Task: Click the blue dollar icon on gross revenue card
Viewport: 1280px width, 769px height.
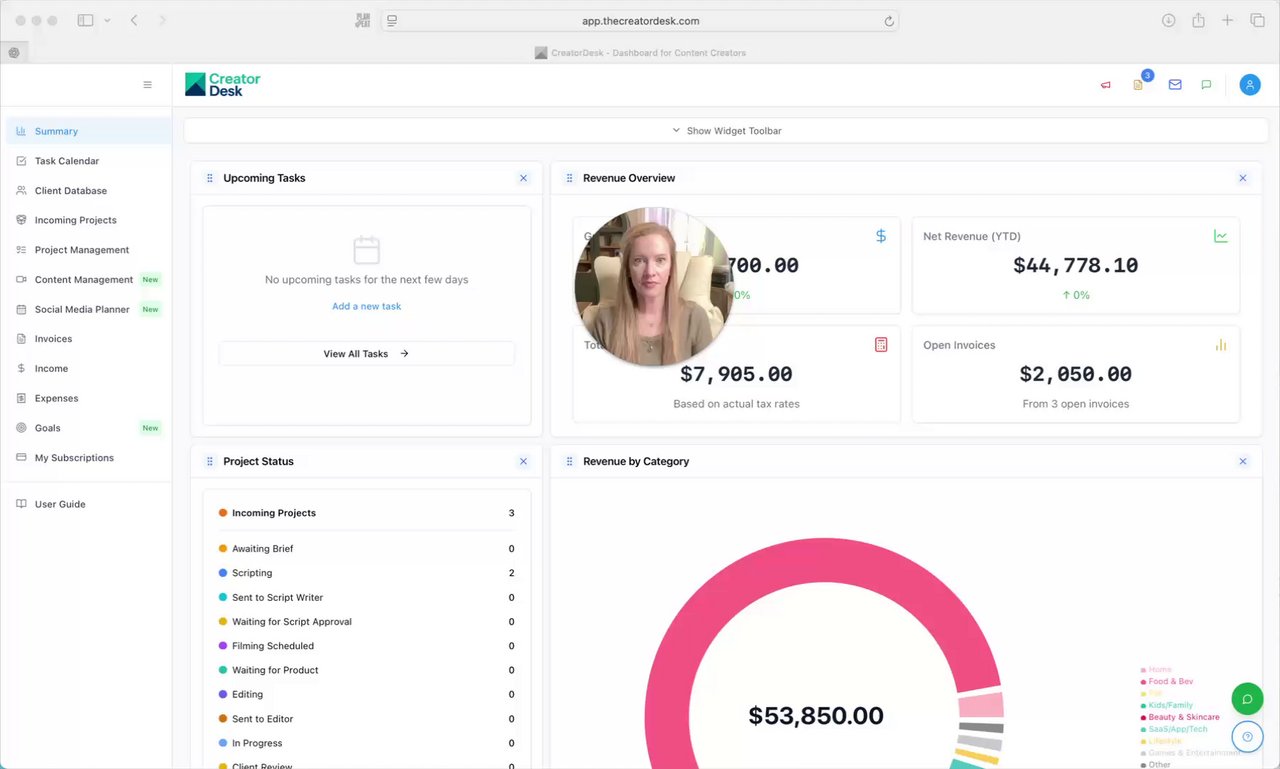Action: click(881, 236)
